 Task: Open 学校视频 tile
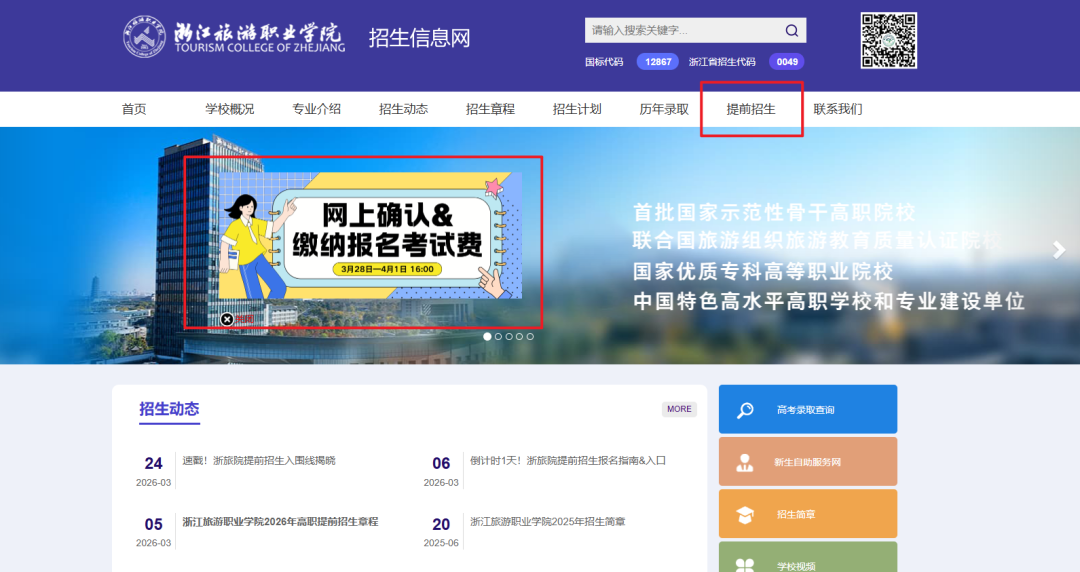coord(807,562)
